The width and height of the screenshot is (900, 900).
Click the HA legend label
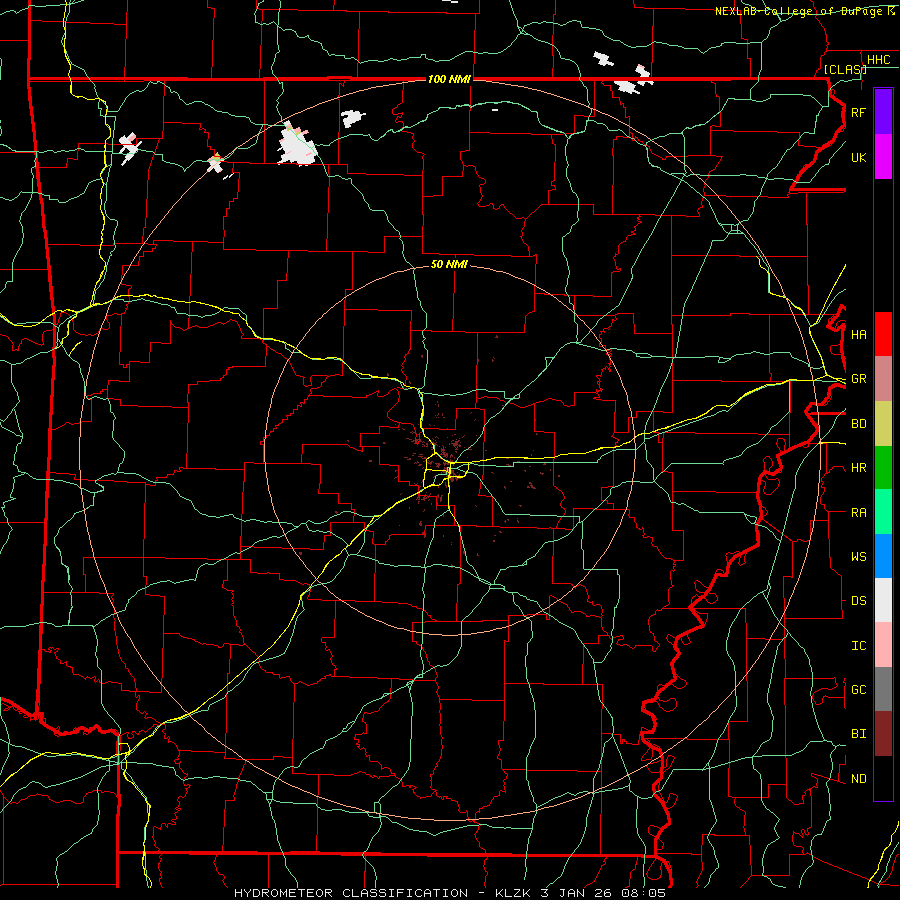(858, 334)
